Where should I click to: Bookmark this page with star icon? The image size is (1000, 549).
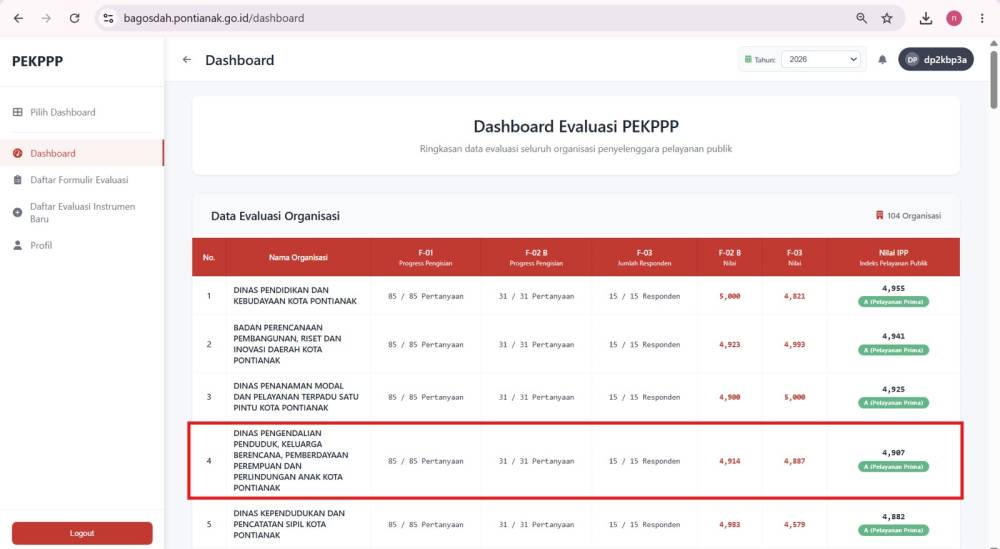(x=886, y=18)
